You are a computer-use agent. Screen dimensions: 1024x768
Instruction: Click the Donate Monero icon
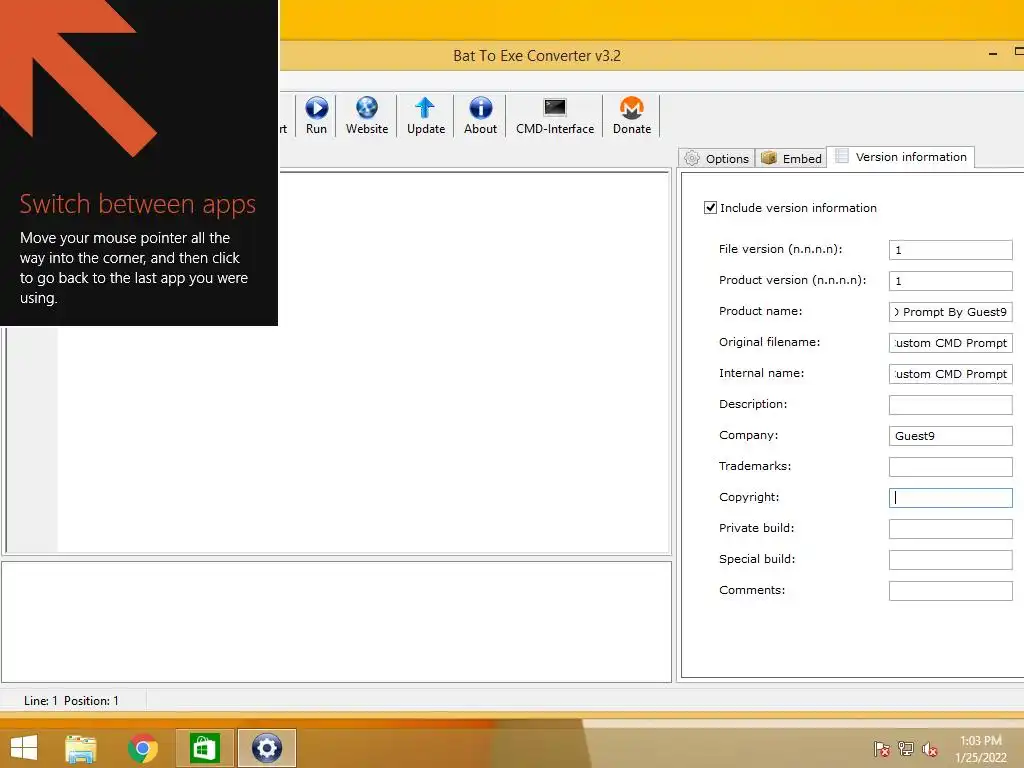[x=632, y=116]
